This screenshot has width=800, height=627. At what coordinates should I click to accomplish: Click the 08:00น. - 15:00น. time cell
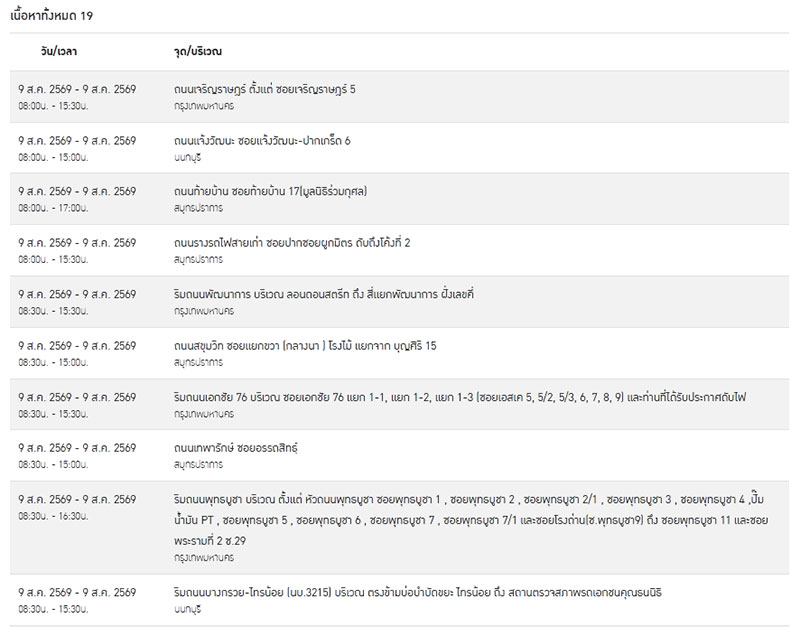pyautogui.click(x=53, y=158)
